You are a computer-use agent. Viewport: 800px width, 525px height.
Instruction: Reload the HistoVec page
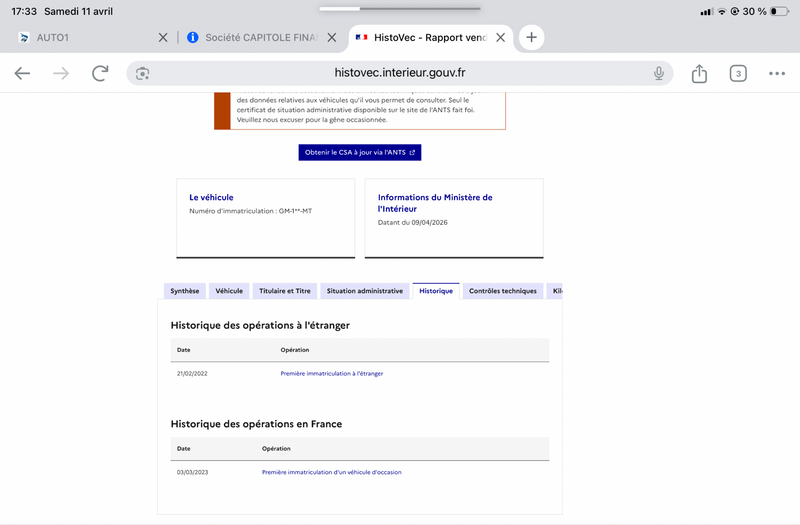coord(100,73)
